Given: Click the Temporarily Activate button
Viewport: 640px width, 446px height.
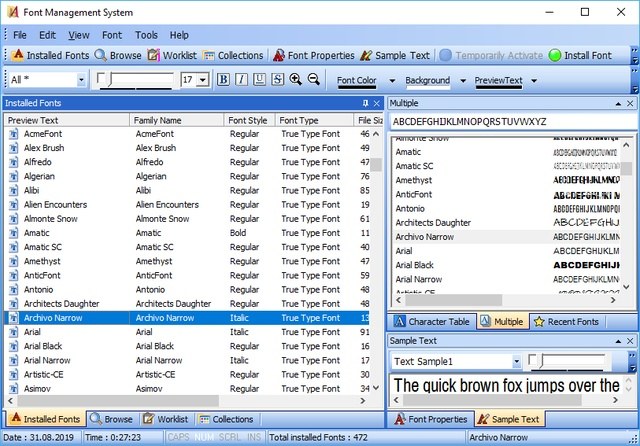Looking at the screenshot, I should 491,55.
